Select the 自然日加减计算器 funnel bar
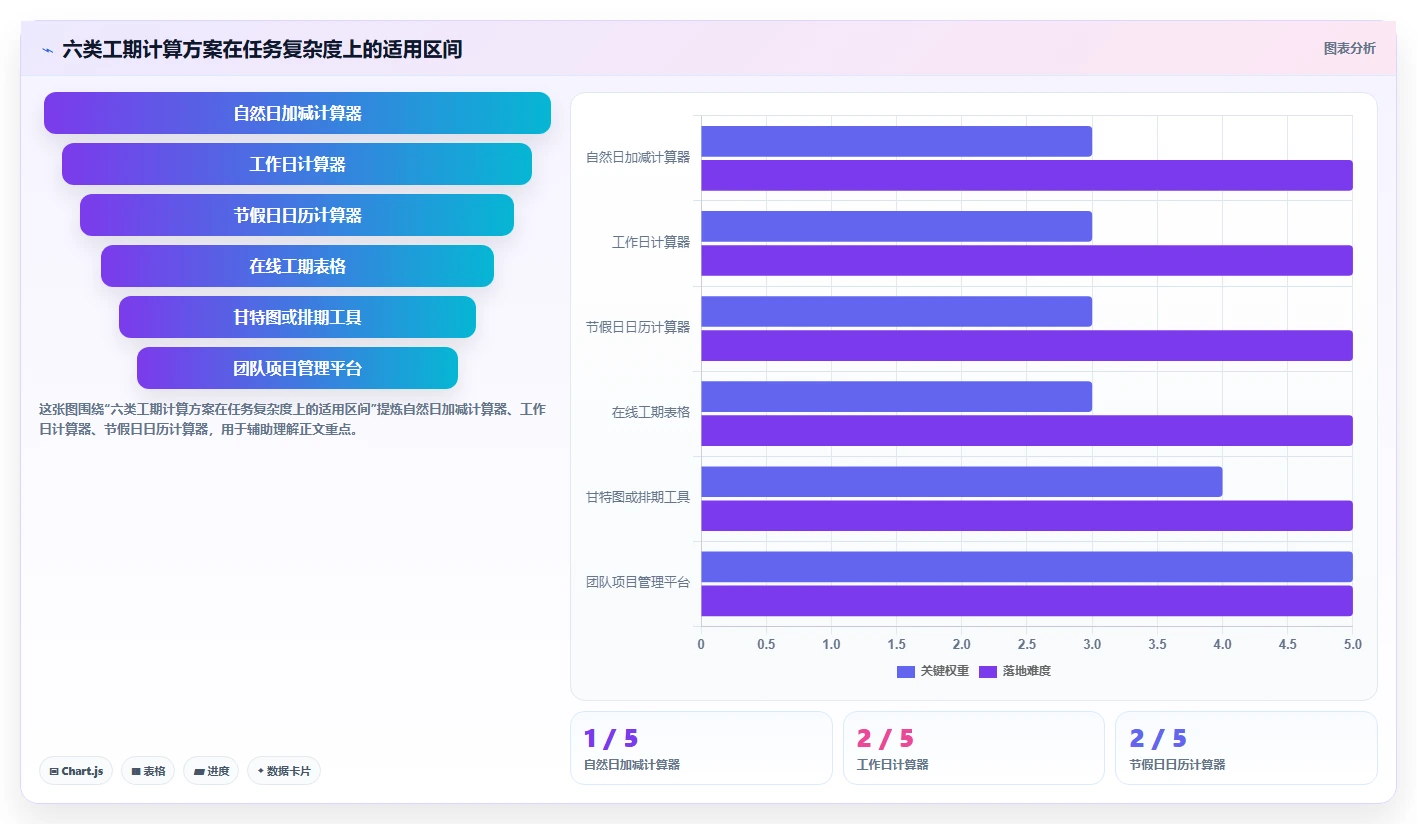The image size is (1417, 824). [x=297, y=113]
